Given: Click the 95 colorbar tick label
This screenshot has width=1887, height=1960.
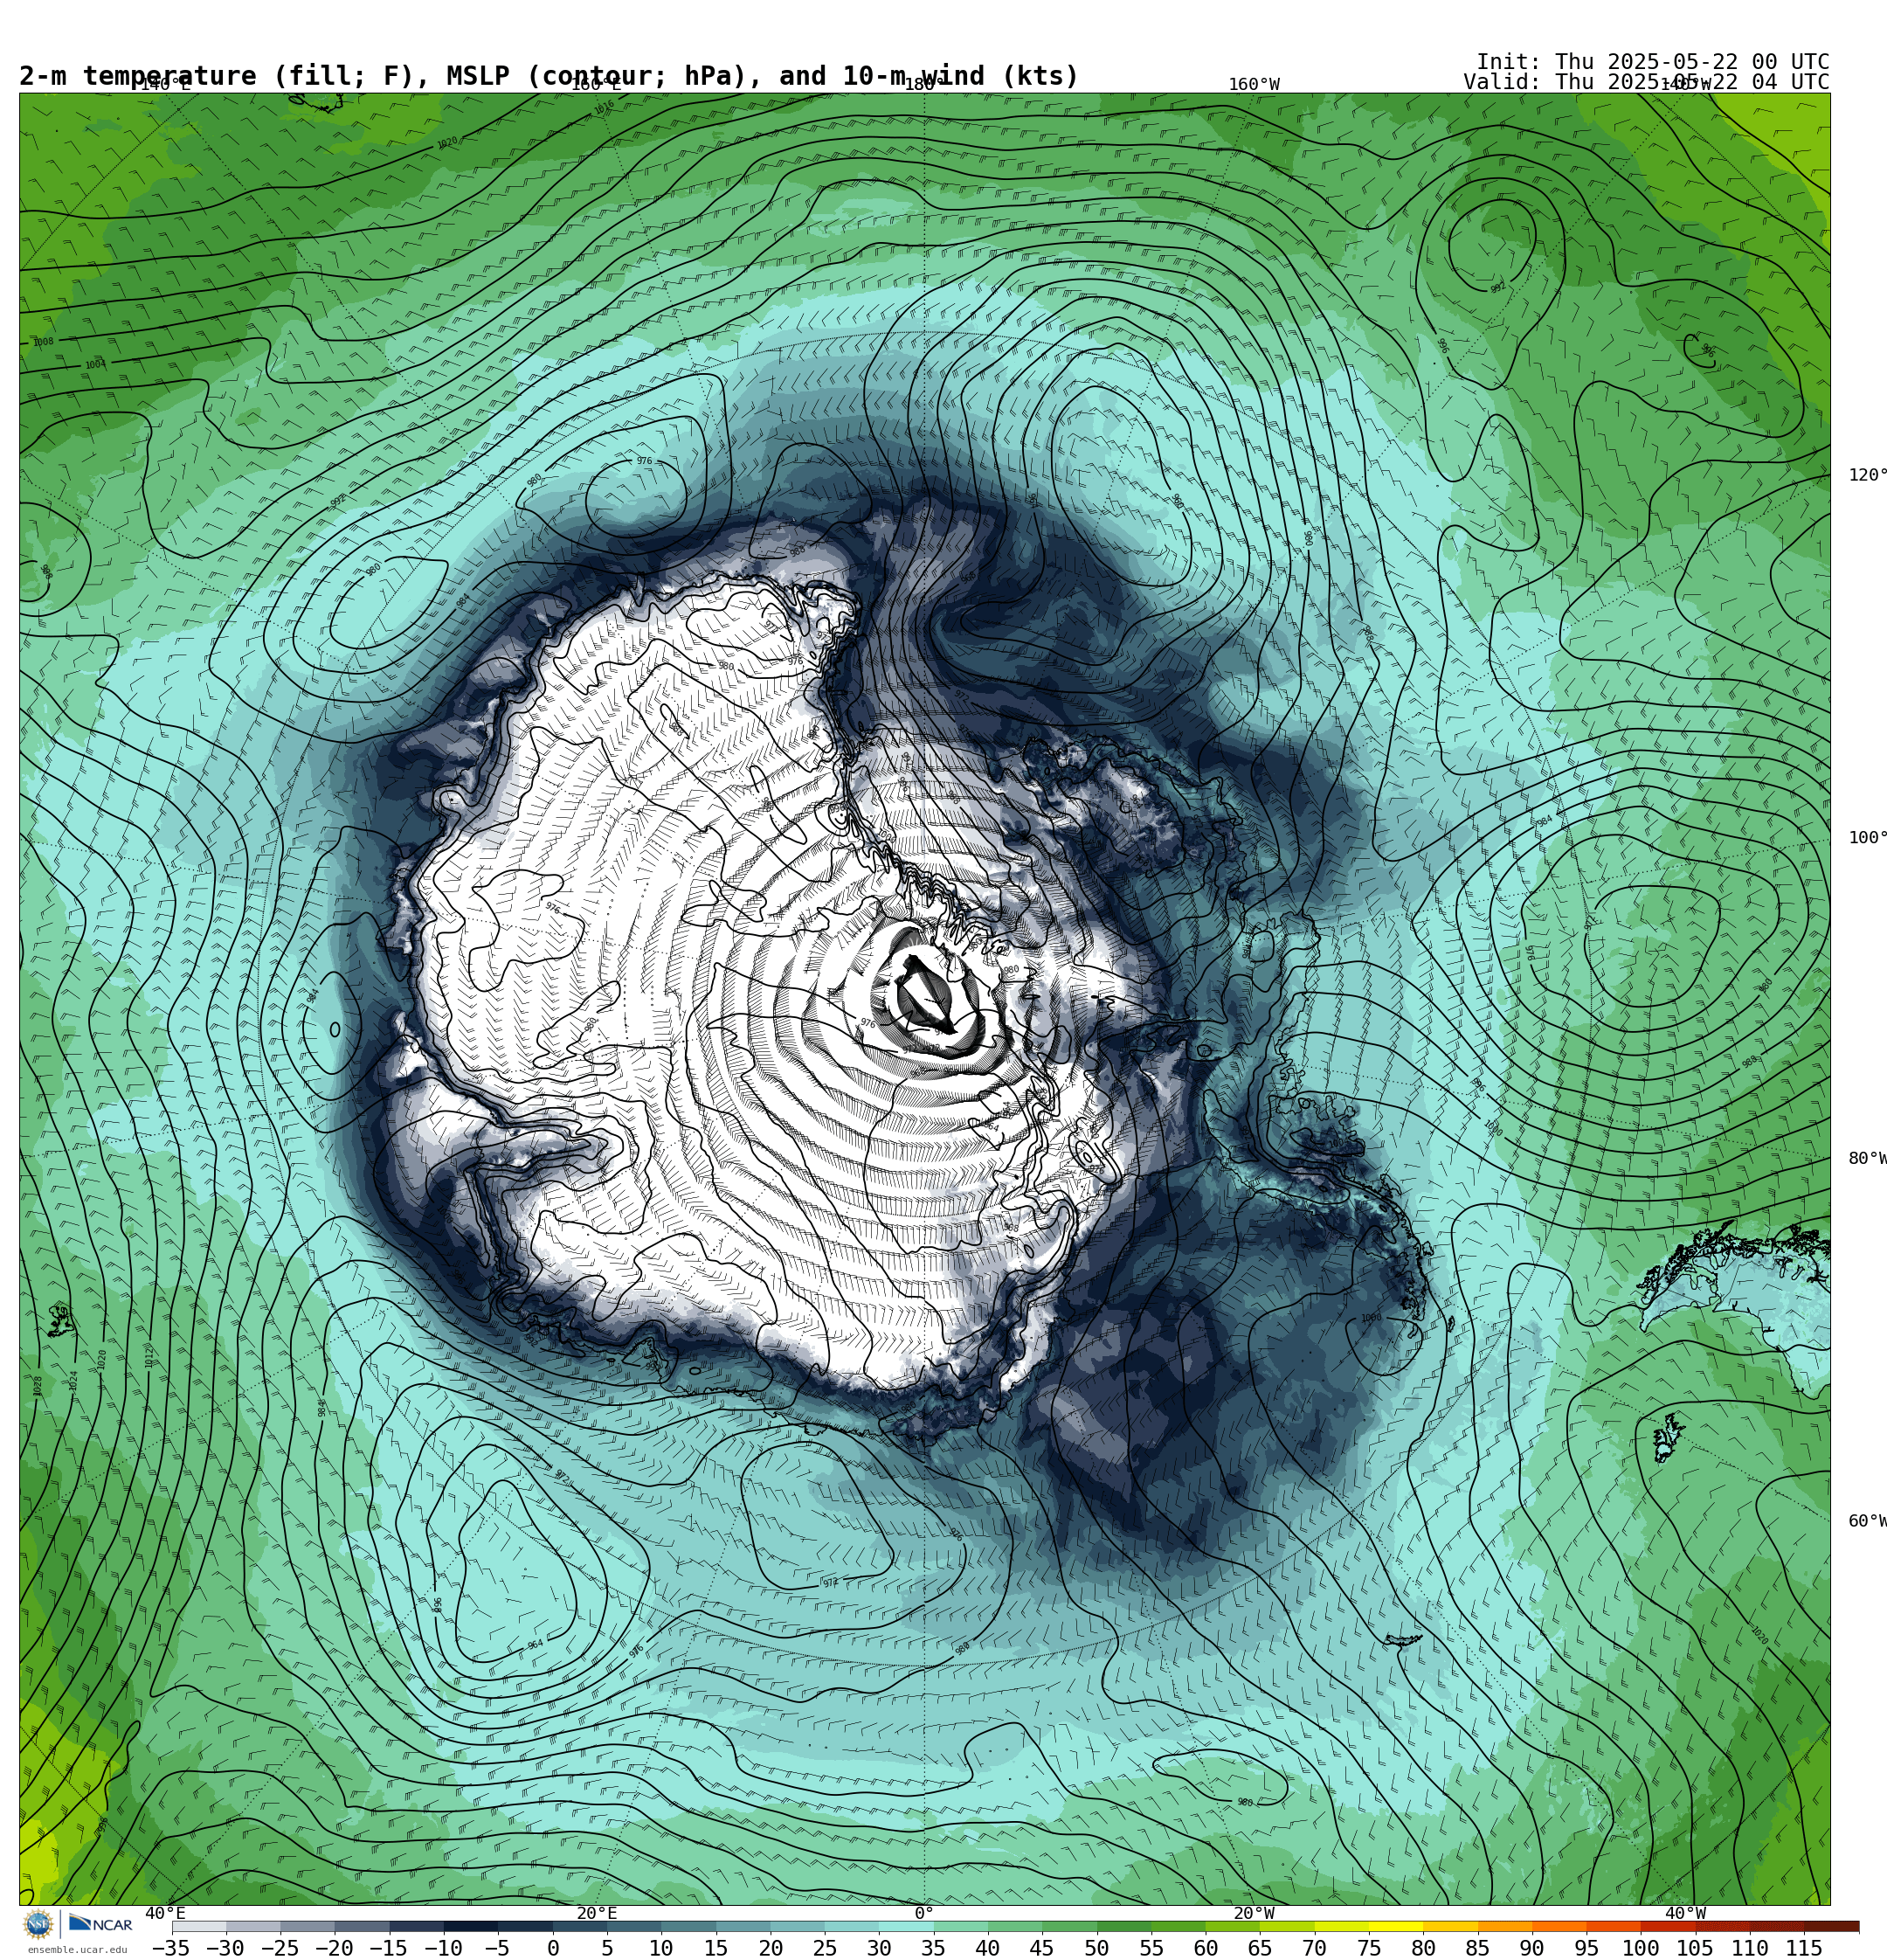Looking at the screenshot, I should coord(1587,1948).
